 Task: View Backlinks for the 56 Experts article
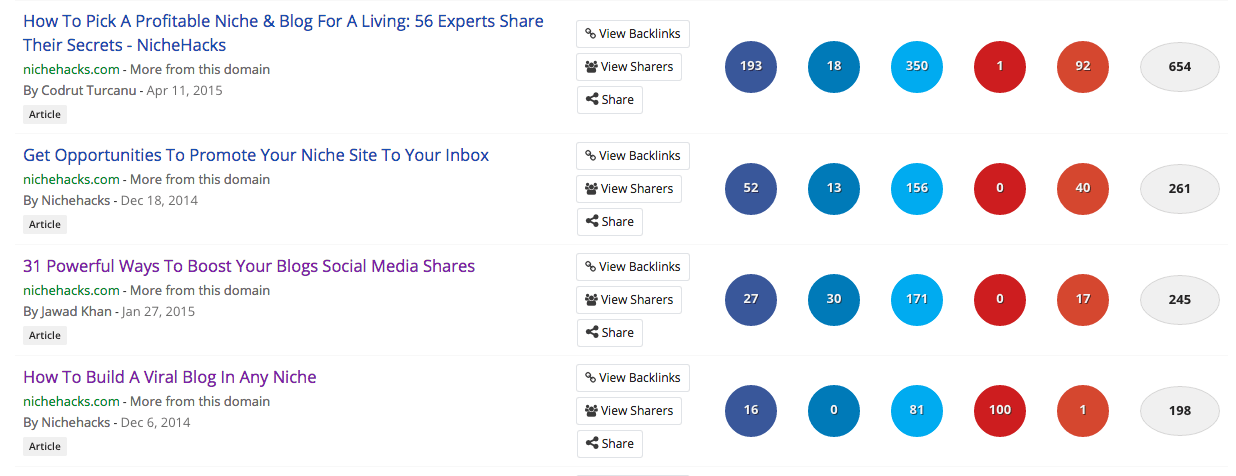(x=633, y=34)
